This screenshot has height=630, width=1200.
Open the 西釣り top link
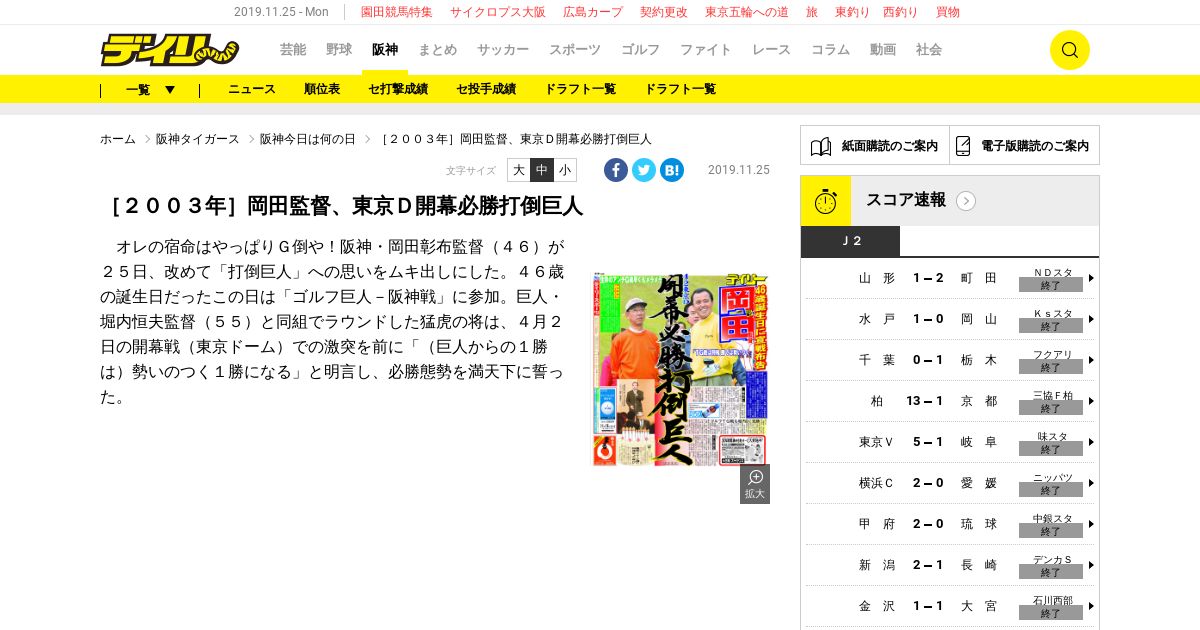coord(900,12)
